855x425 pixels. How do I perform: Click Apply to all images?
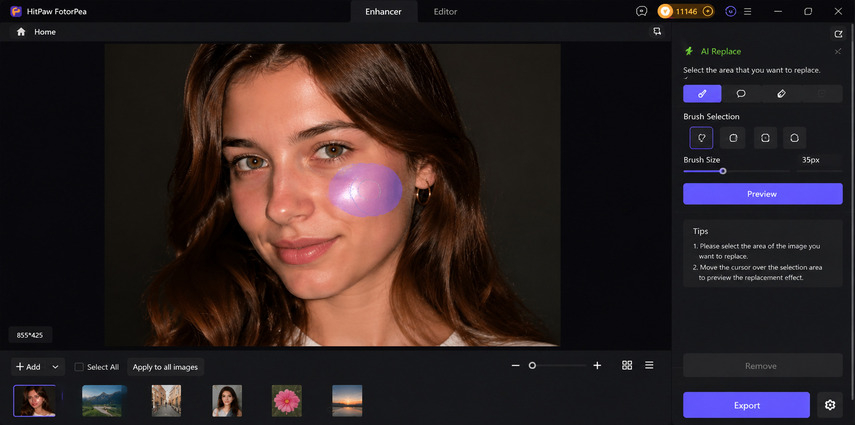[x=165, y=367]
